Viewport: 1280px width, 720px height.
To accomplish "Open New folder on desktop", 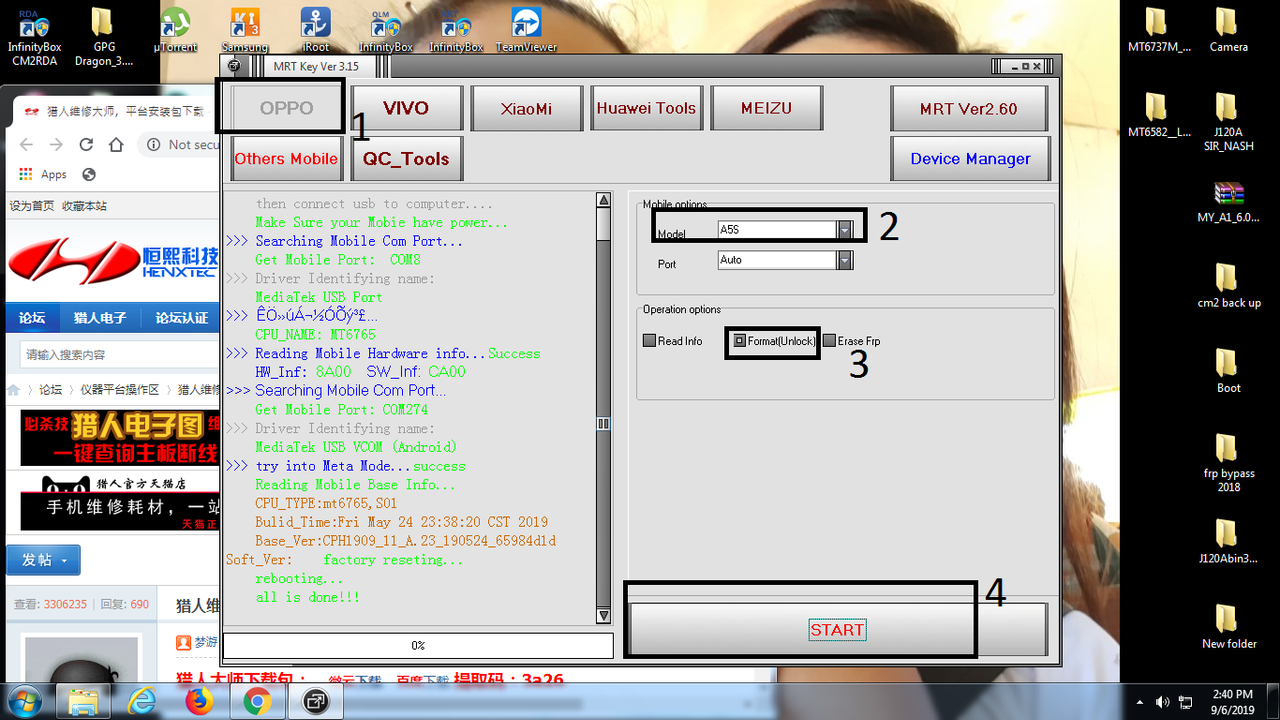I will (x=1228, y=626).
